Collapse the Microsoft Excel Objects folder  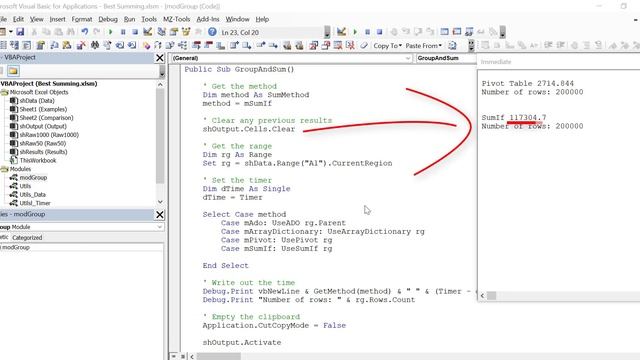[4, 92]
